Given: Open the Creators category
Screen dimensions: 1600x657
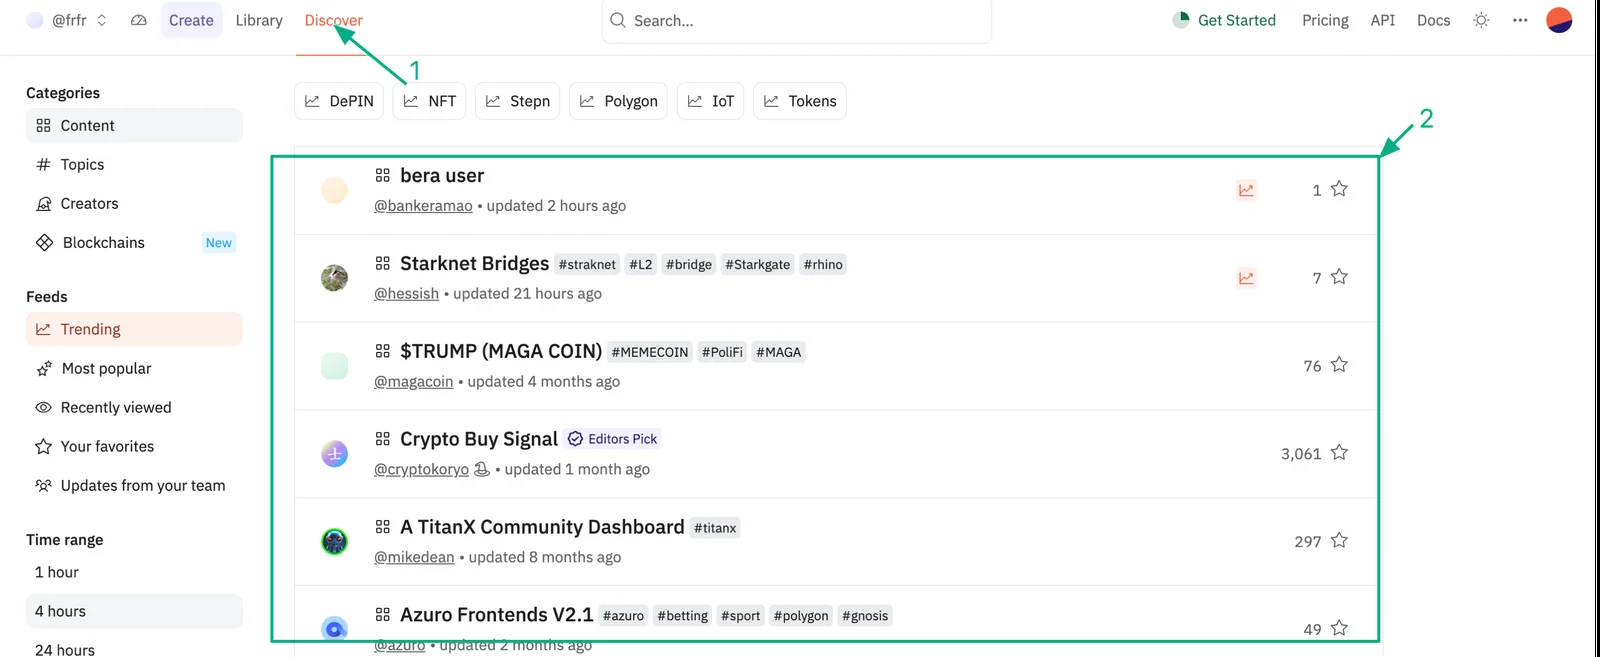Looking at the screenshot, I should [x=134, y=203].
